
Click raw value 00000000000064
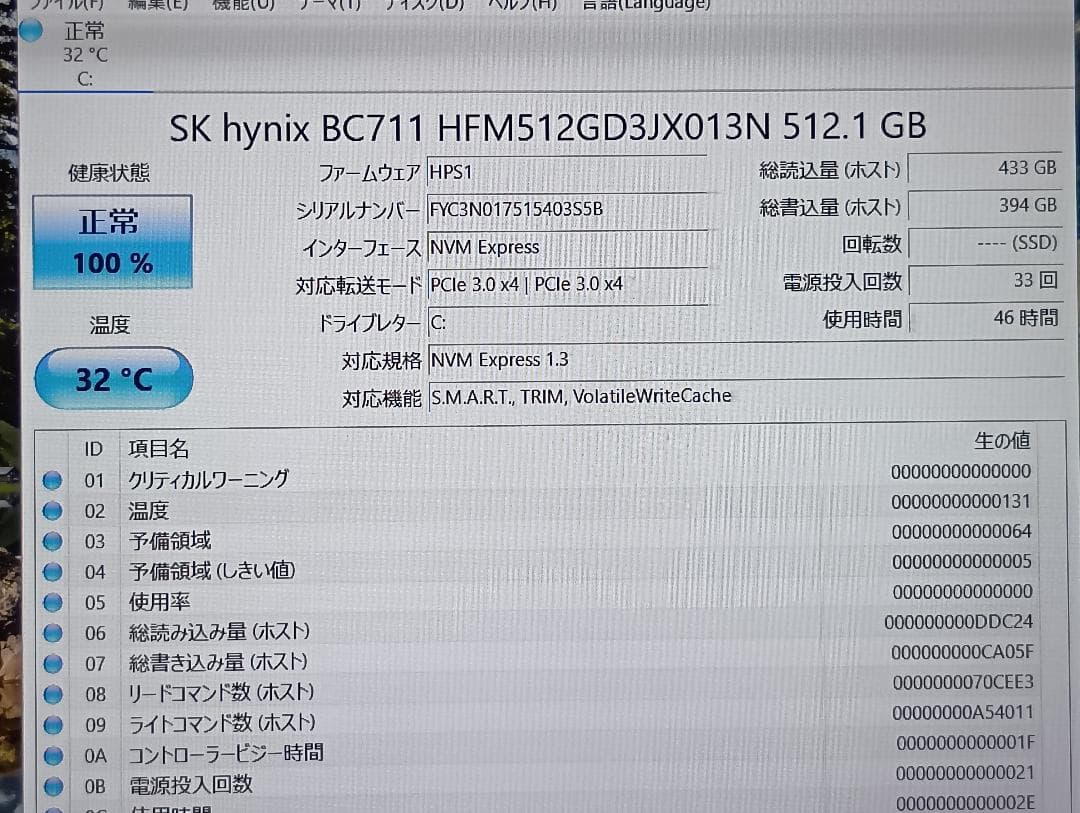coord(962,532)
